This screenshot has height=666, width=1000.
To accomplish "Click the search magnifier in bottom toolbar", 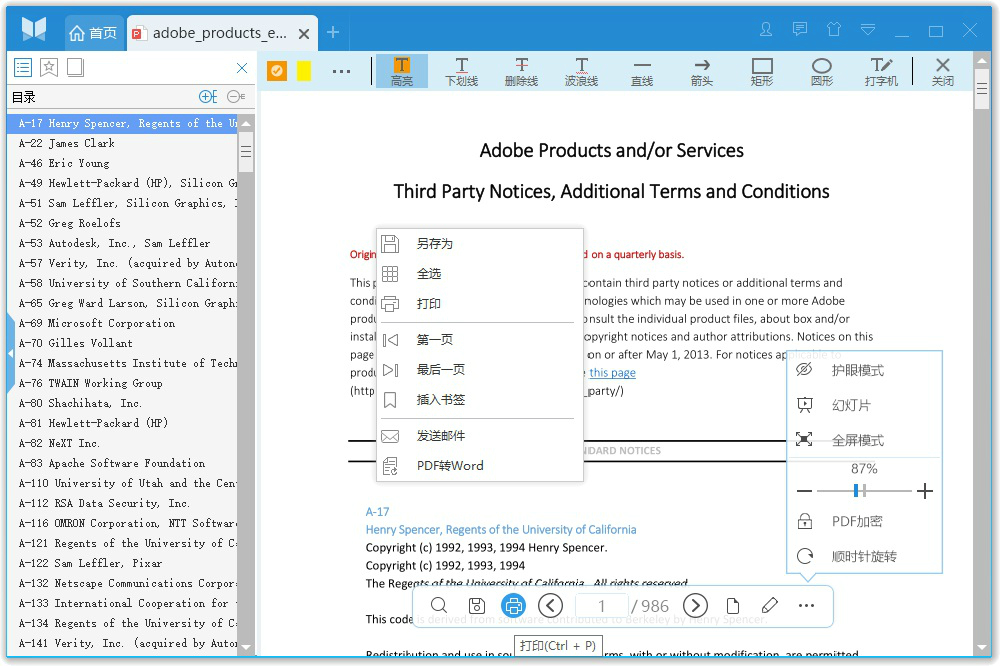I will [439, 605].
